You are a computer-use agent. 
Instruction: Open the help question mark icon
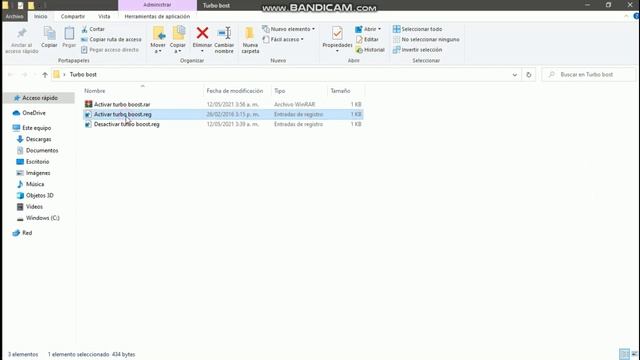coord(636,16)
